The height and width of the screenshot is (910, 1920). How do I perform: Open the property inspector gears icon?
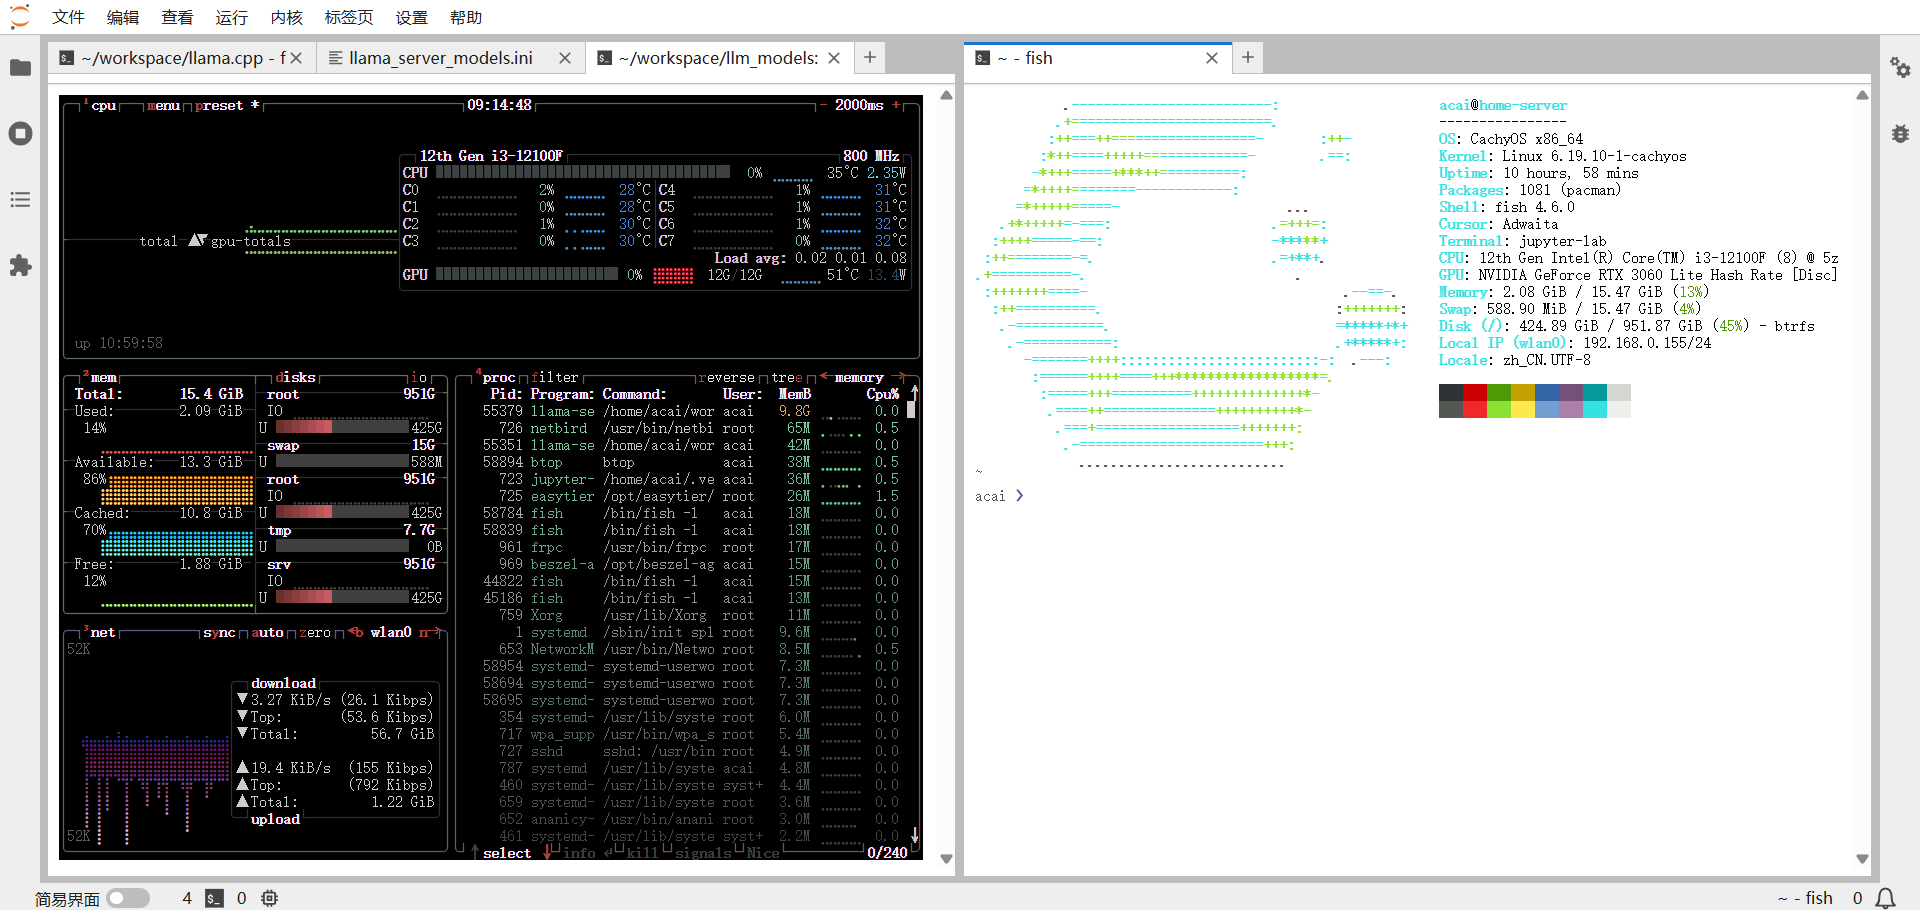[1900, 68]
